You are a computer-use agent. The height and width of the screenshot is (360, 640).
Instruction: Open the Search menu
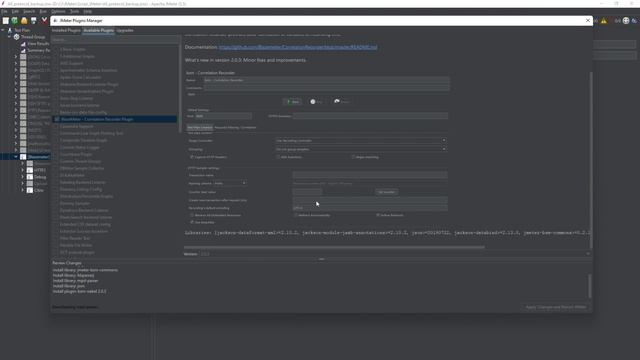pos(29,11)
